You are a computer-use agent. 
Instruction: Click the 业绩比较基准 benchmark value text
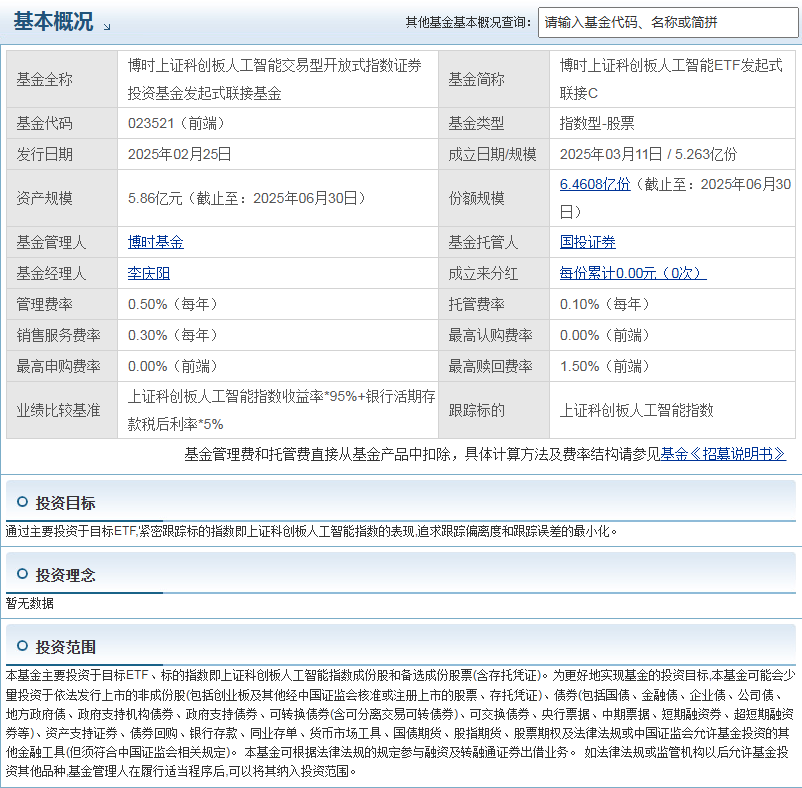coord(281,410)
